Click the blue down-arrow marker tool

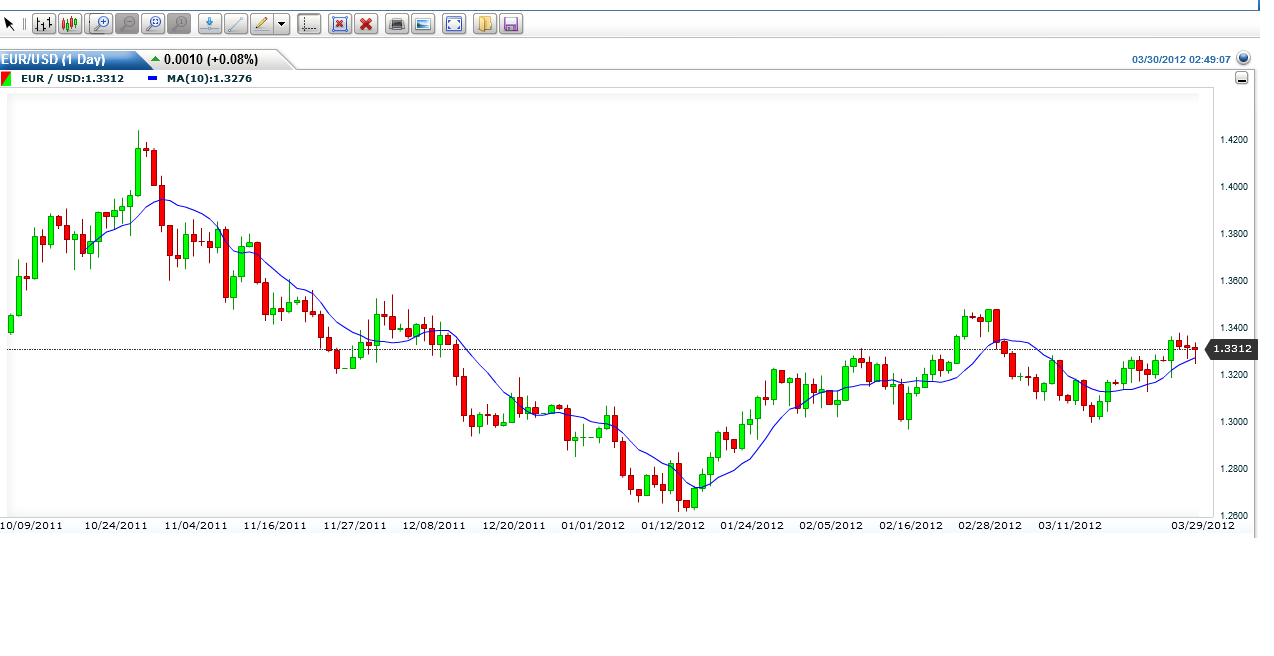tap(210, 23)
